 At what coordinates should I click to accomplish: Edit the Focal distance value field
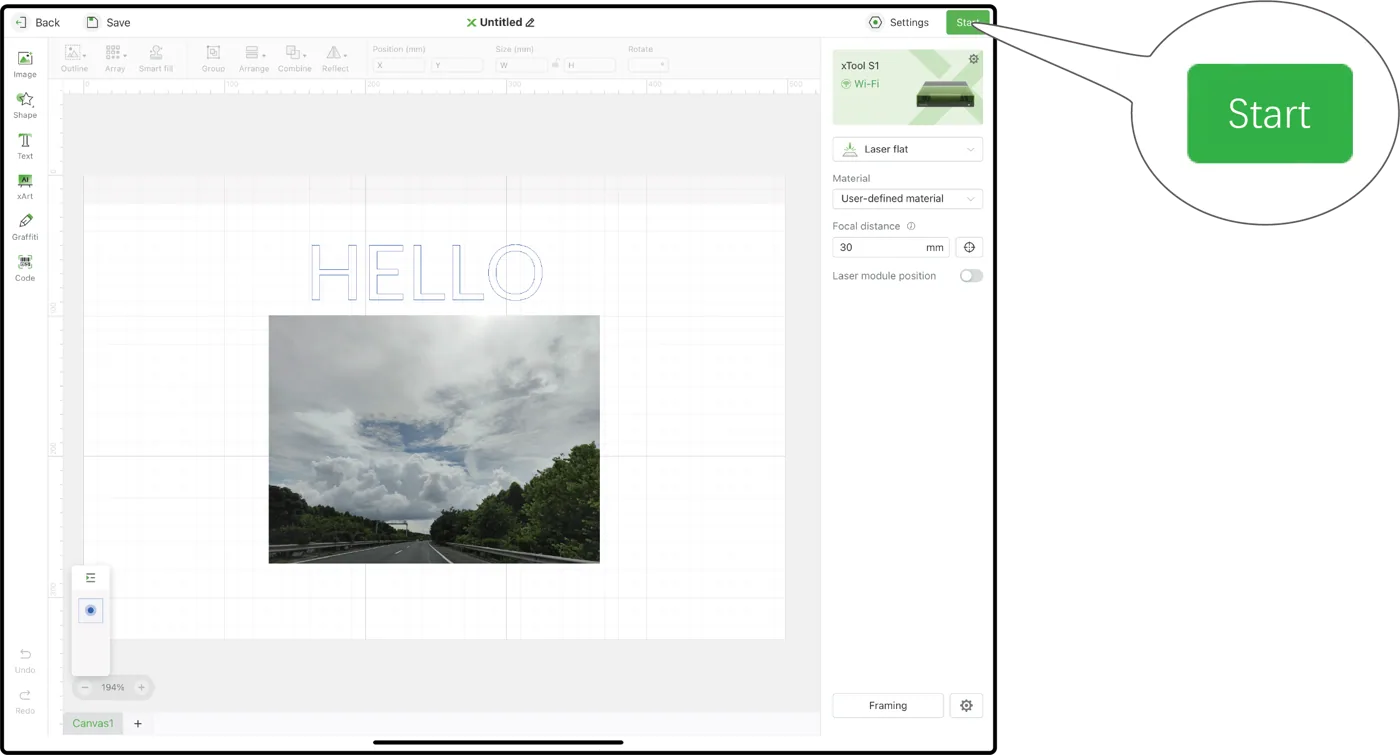(x=890, y=247)
